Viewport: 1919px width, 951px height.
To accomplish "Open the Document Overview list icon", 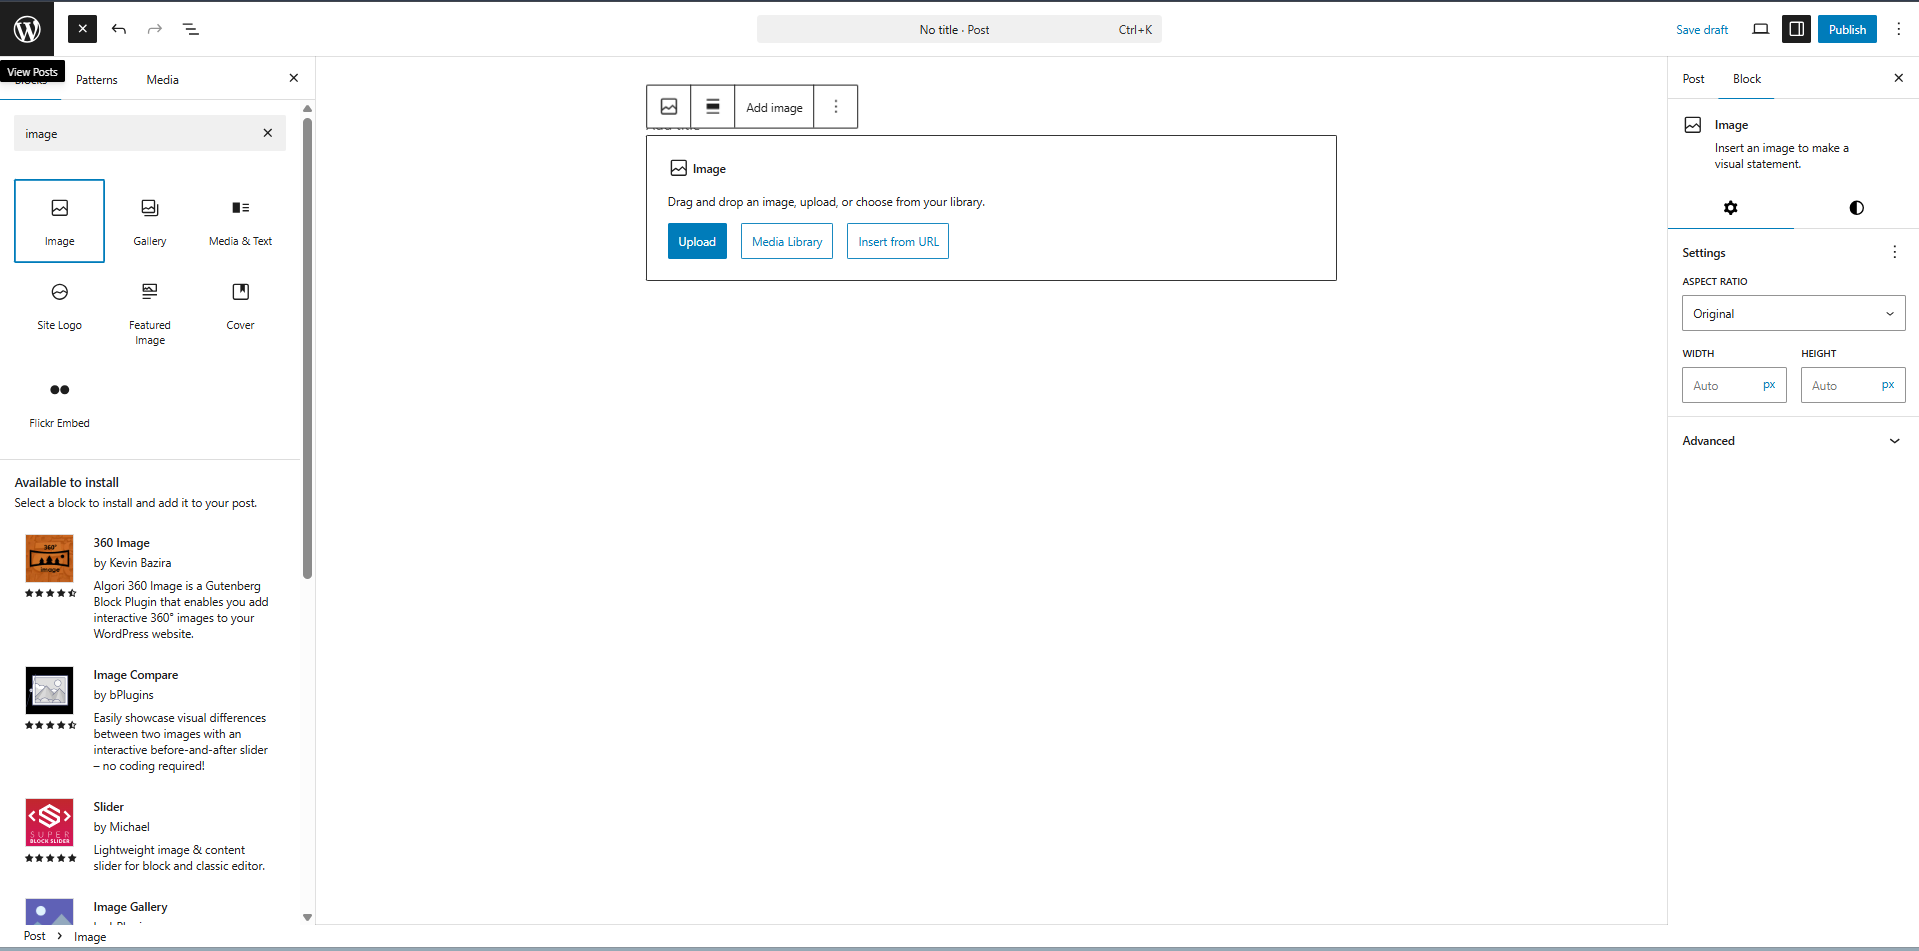I will pos(191,29).
